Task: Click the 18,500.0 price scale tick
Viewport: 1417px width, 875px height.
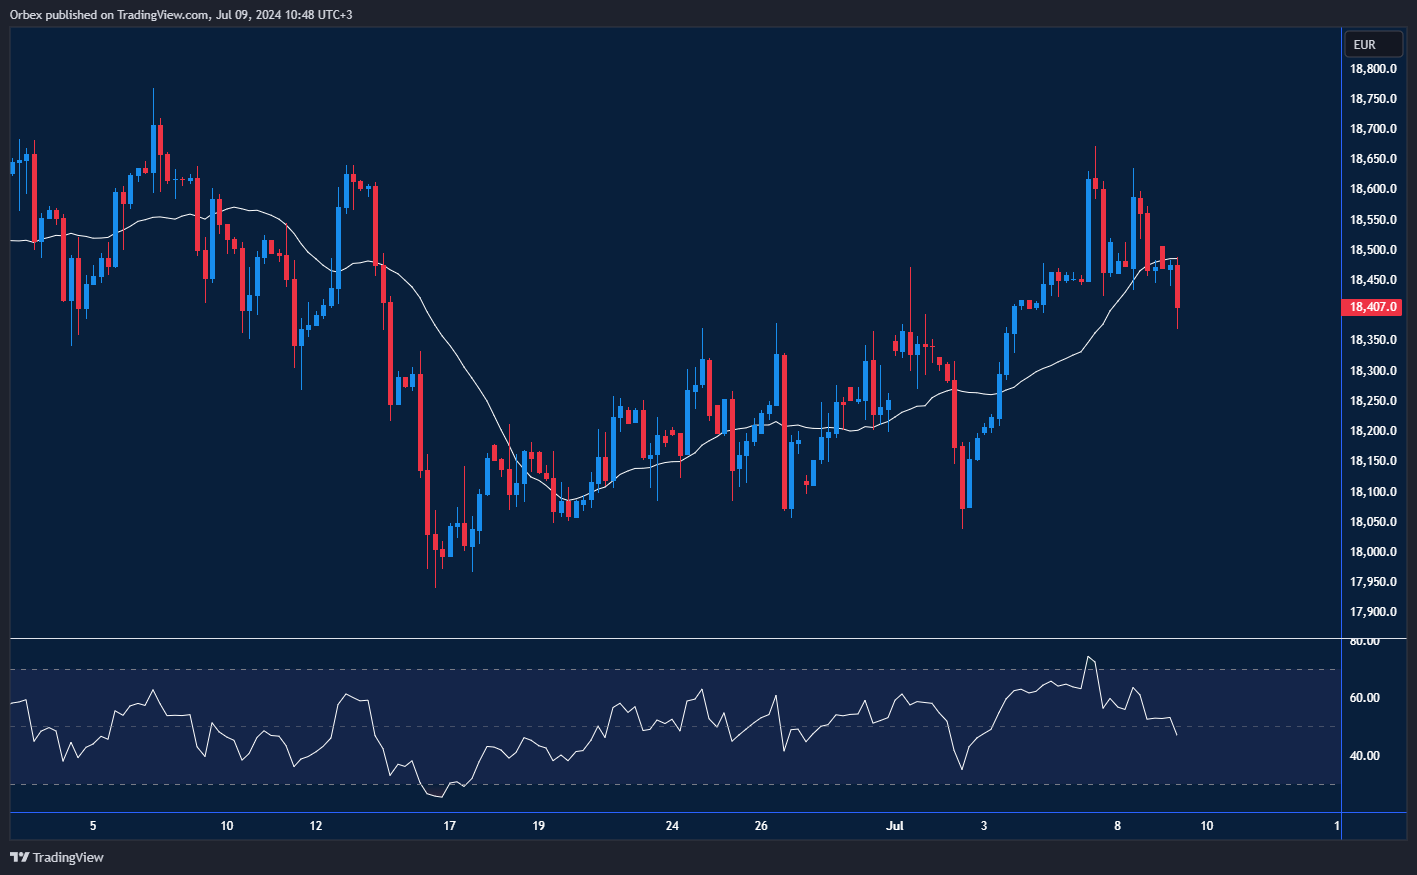Action: pos(1372,250)
